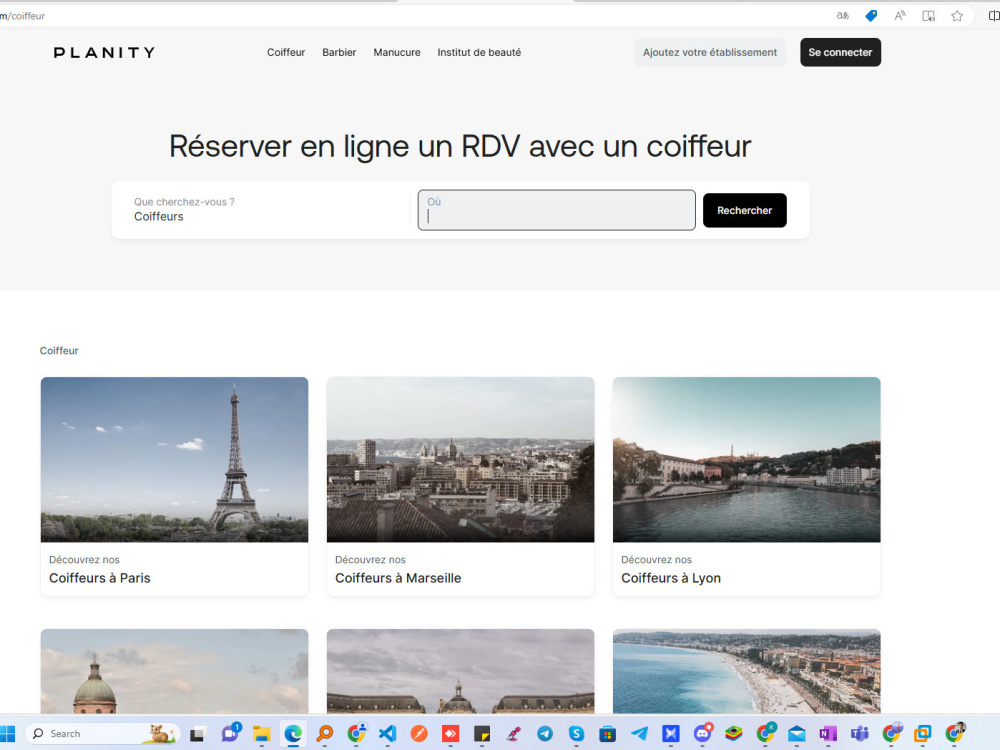Open the Telegram paper plane icon in taskbar
The image size is (1000, 750).
[639, 734]
